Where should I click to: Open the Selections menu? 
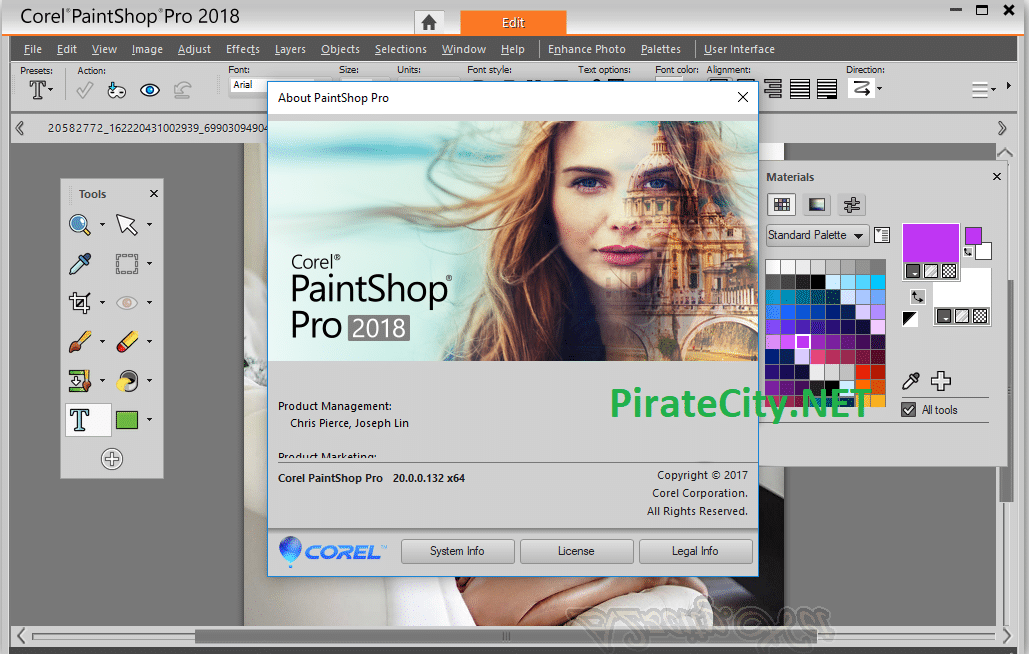pyautogui.click(x=401, y=49)
